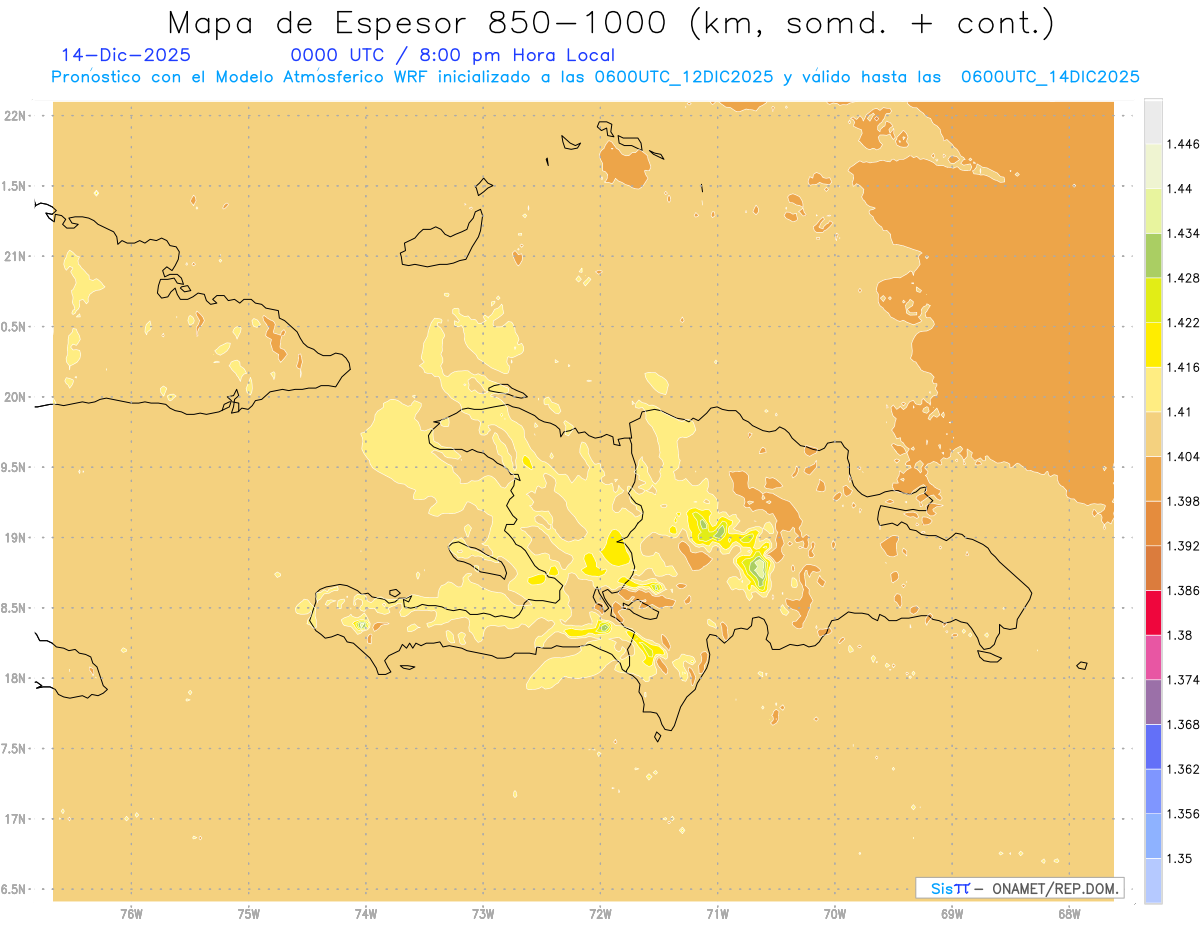The height and width of the screenshot is (927, 1200).
Task: Click the latitude label "18N"
Action: [x=16, y=678]
